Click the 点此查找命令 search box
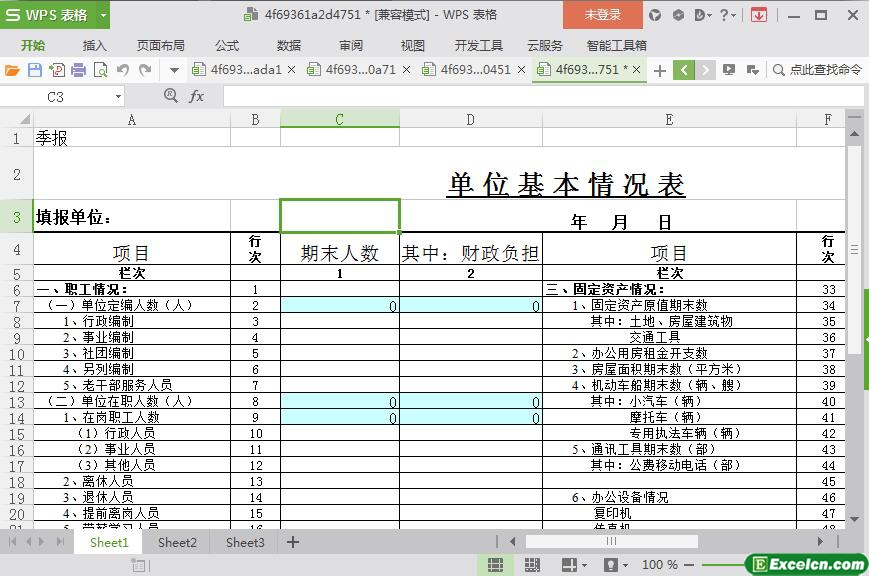Image resolution: width=869 pixels, height=576 pixels. click(819, 70)
